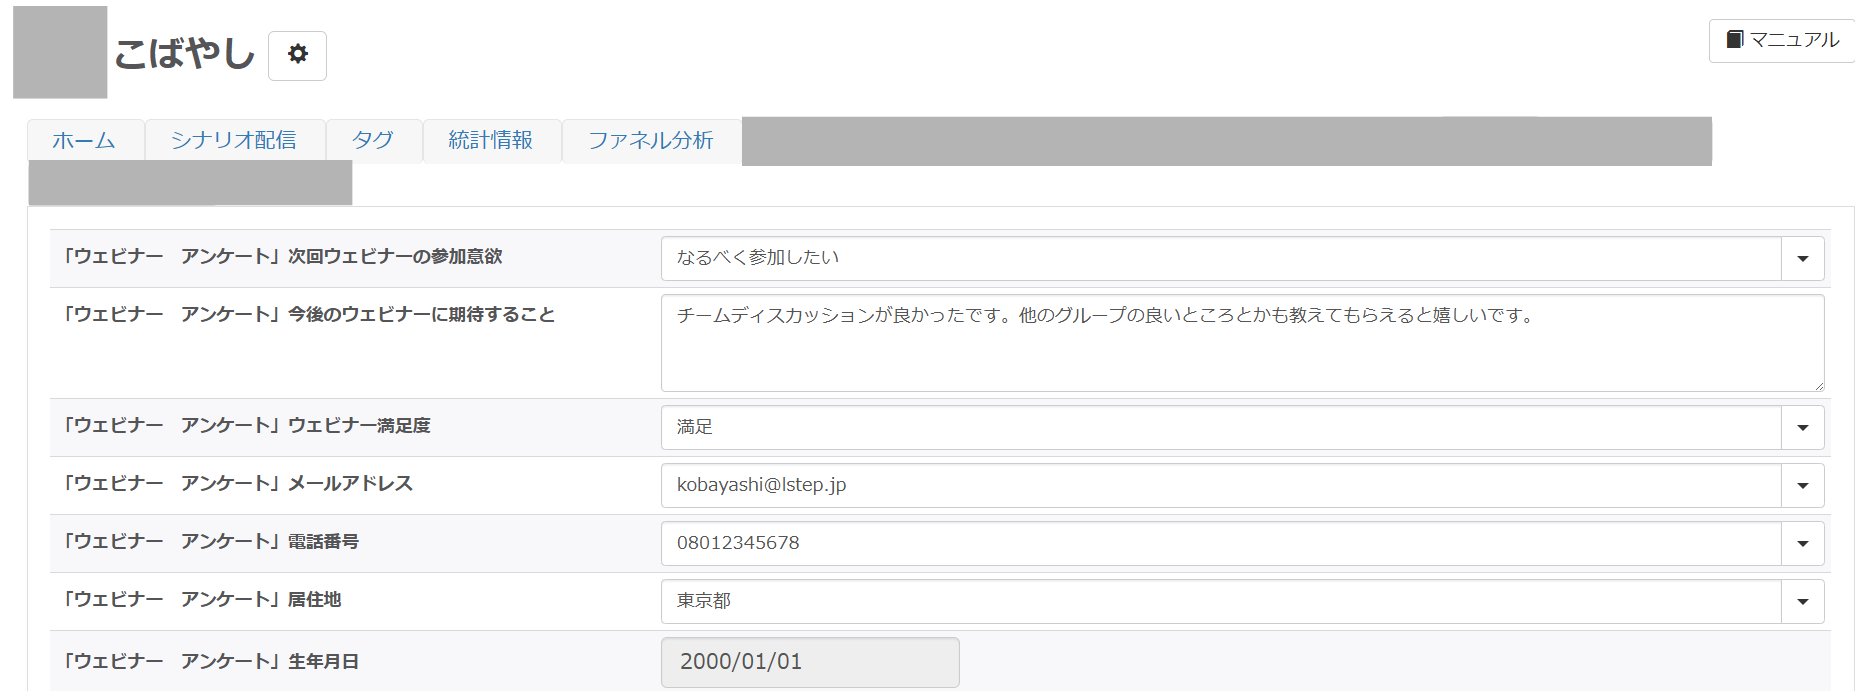Image resolution: width=1855 pixels, height=691 pixels.
Task: Expand dropdown arrow for メールアドレス
Action: click(1803, 486)
